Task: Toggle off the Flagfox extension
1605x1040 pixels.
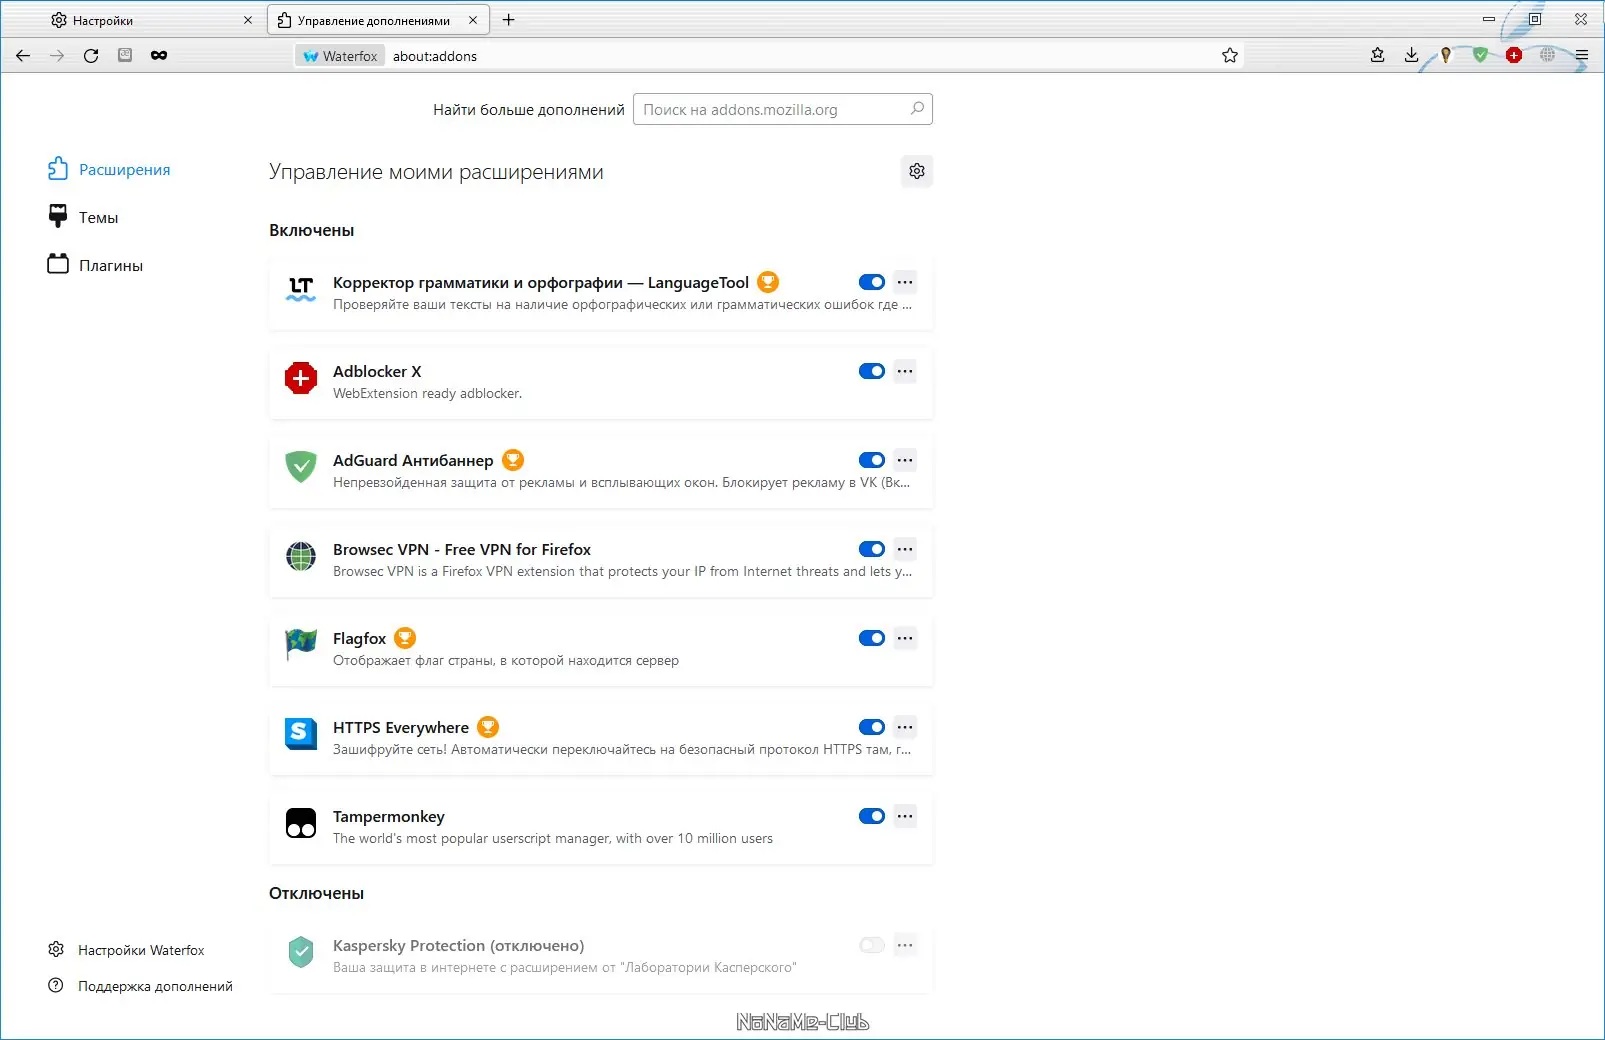Action: coord(872,638)
